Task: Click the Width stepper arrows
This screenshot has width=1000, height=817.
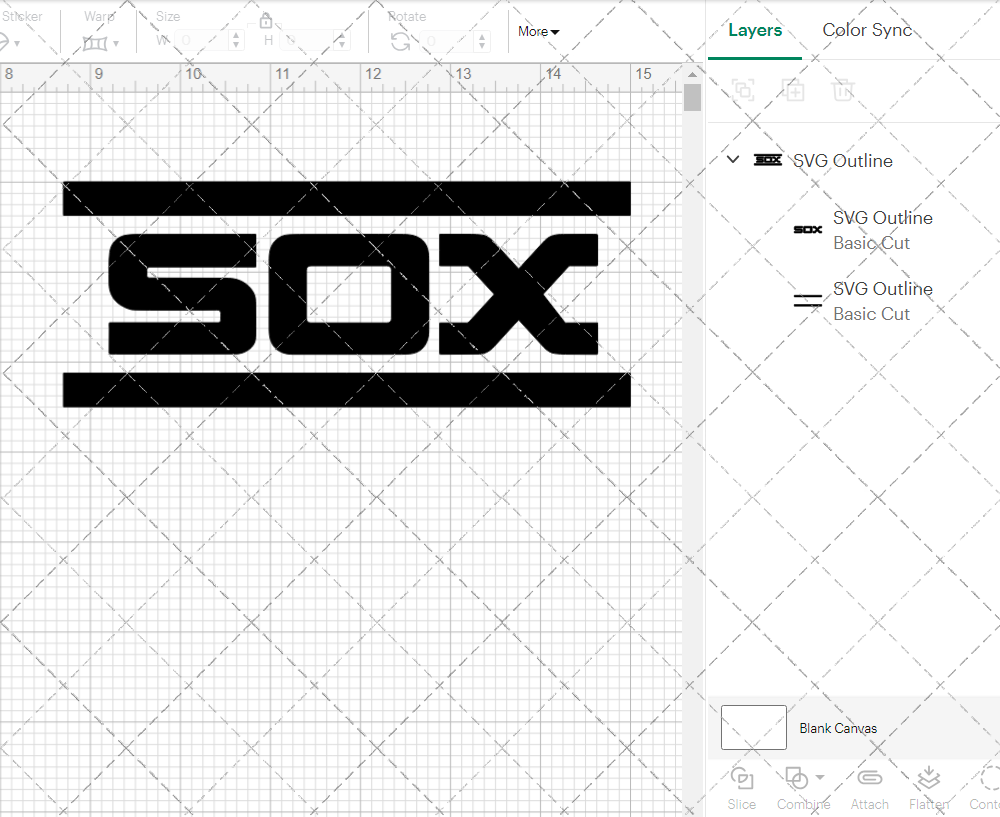Action: (237, 41)
